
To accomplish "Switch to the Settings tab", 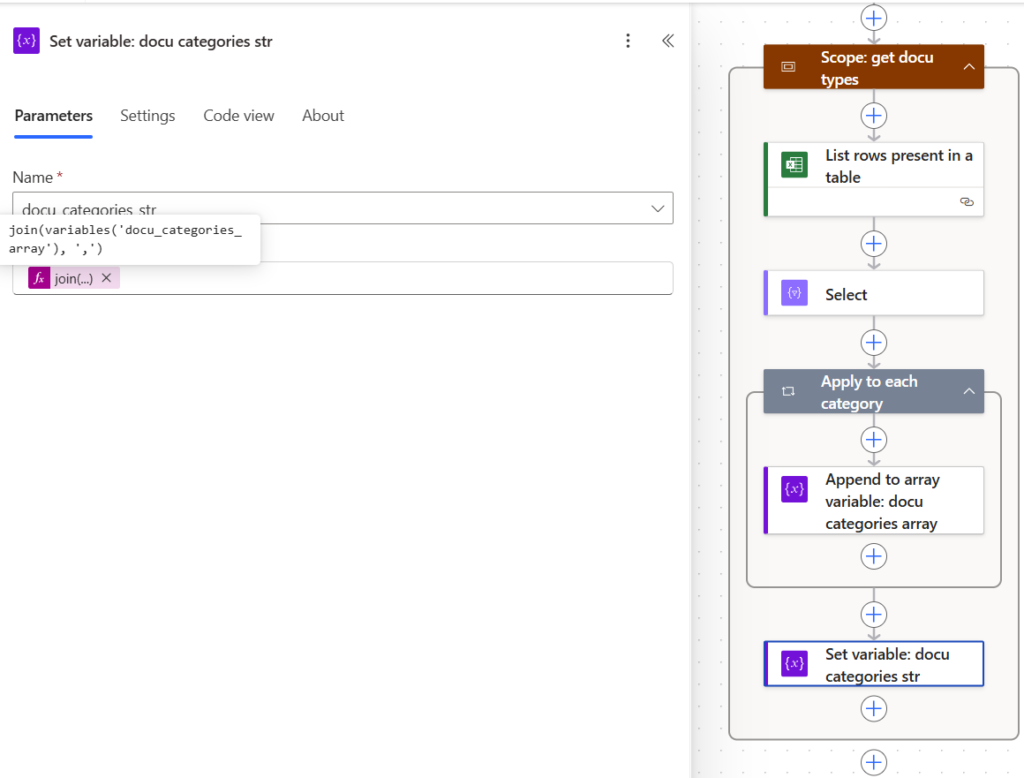I will click(x=148, y=116).
